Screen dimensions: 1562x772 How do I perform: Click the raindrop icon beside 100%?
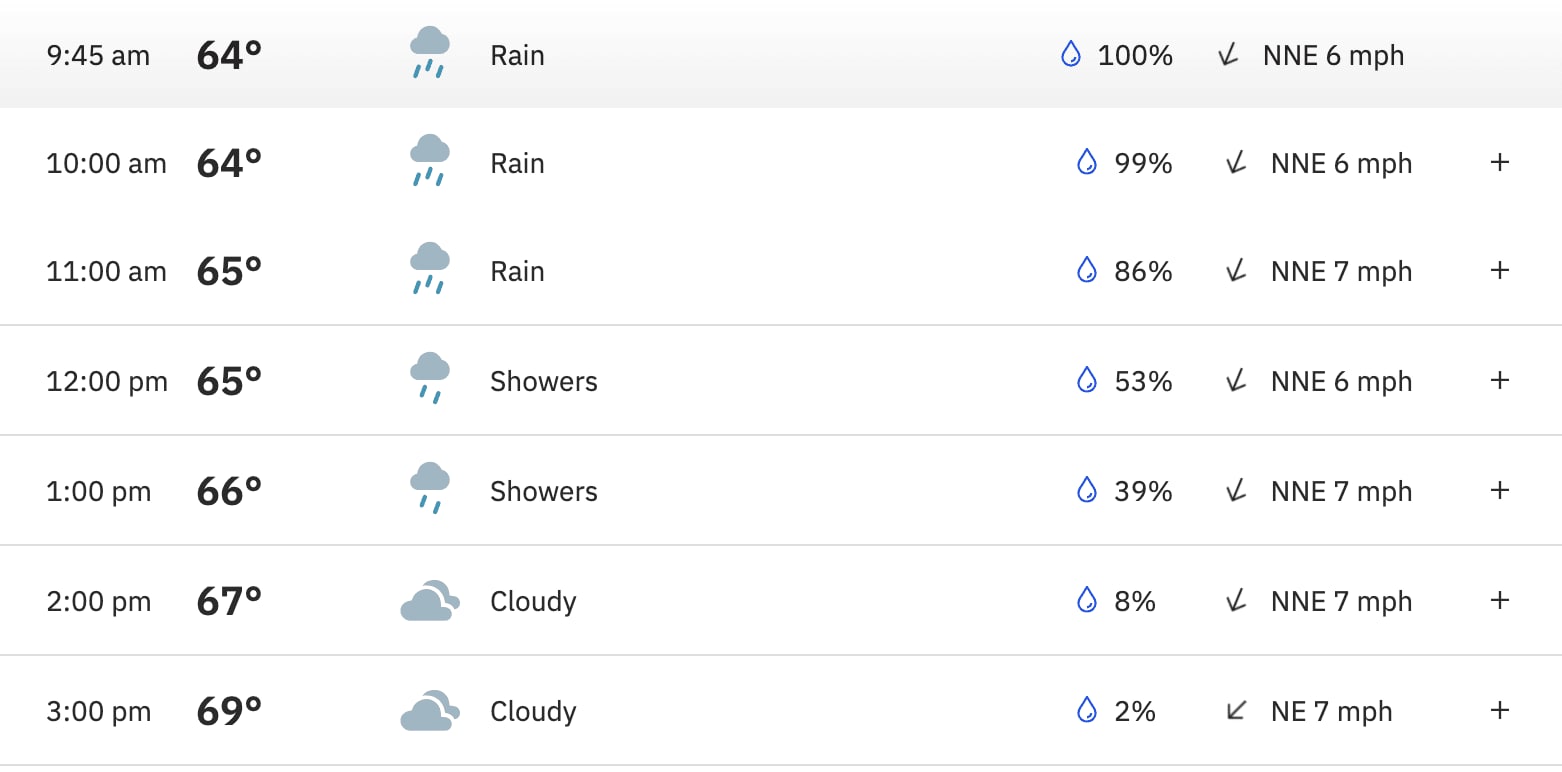(1071, 54)
